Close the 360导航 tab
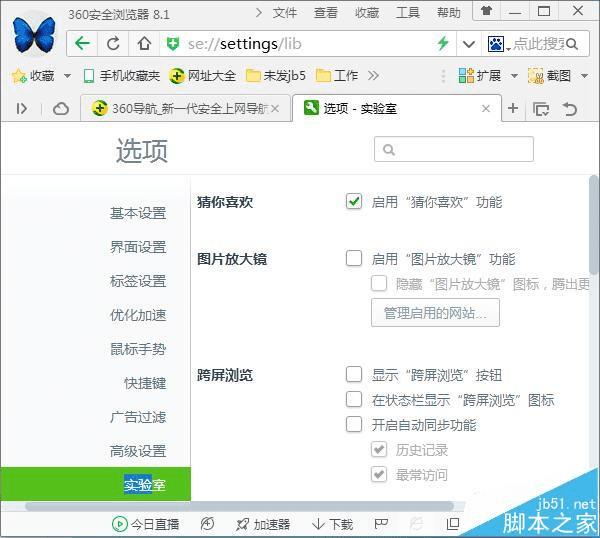 (x=275, y=109)
